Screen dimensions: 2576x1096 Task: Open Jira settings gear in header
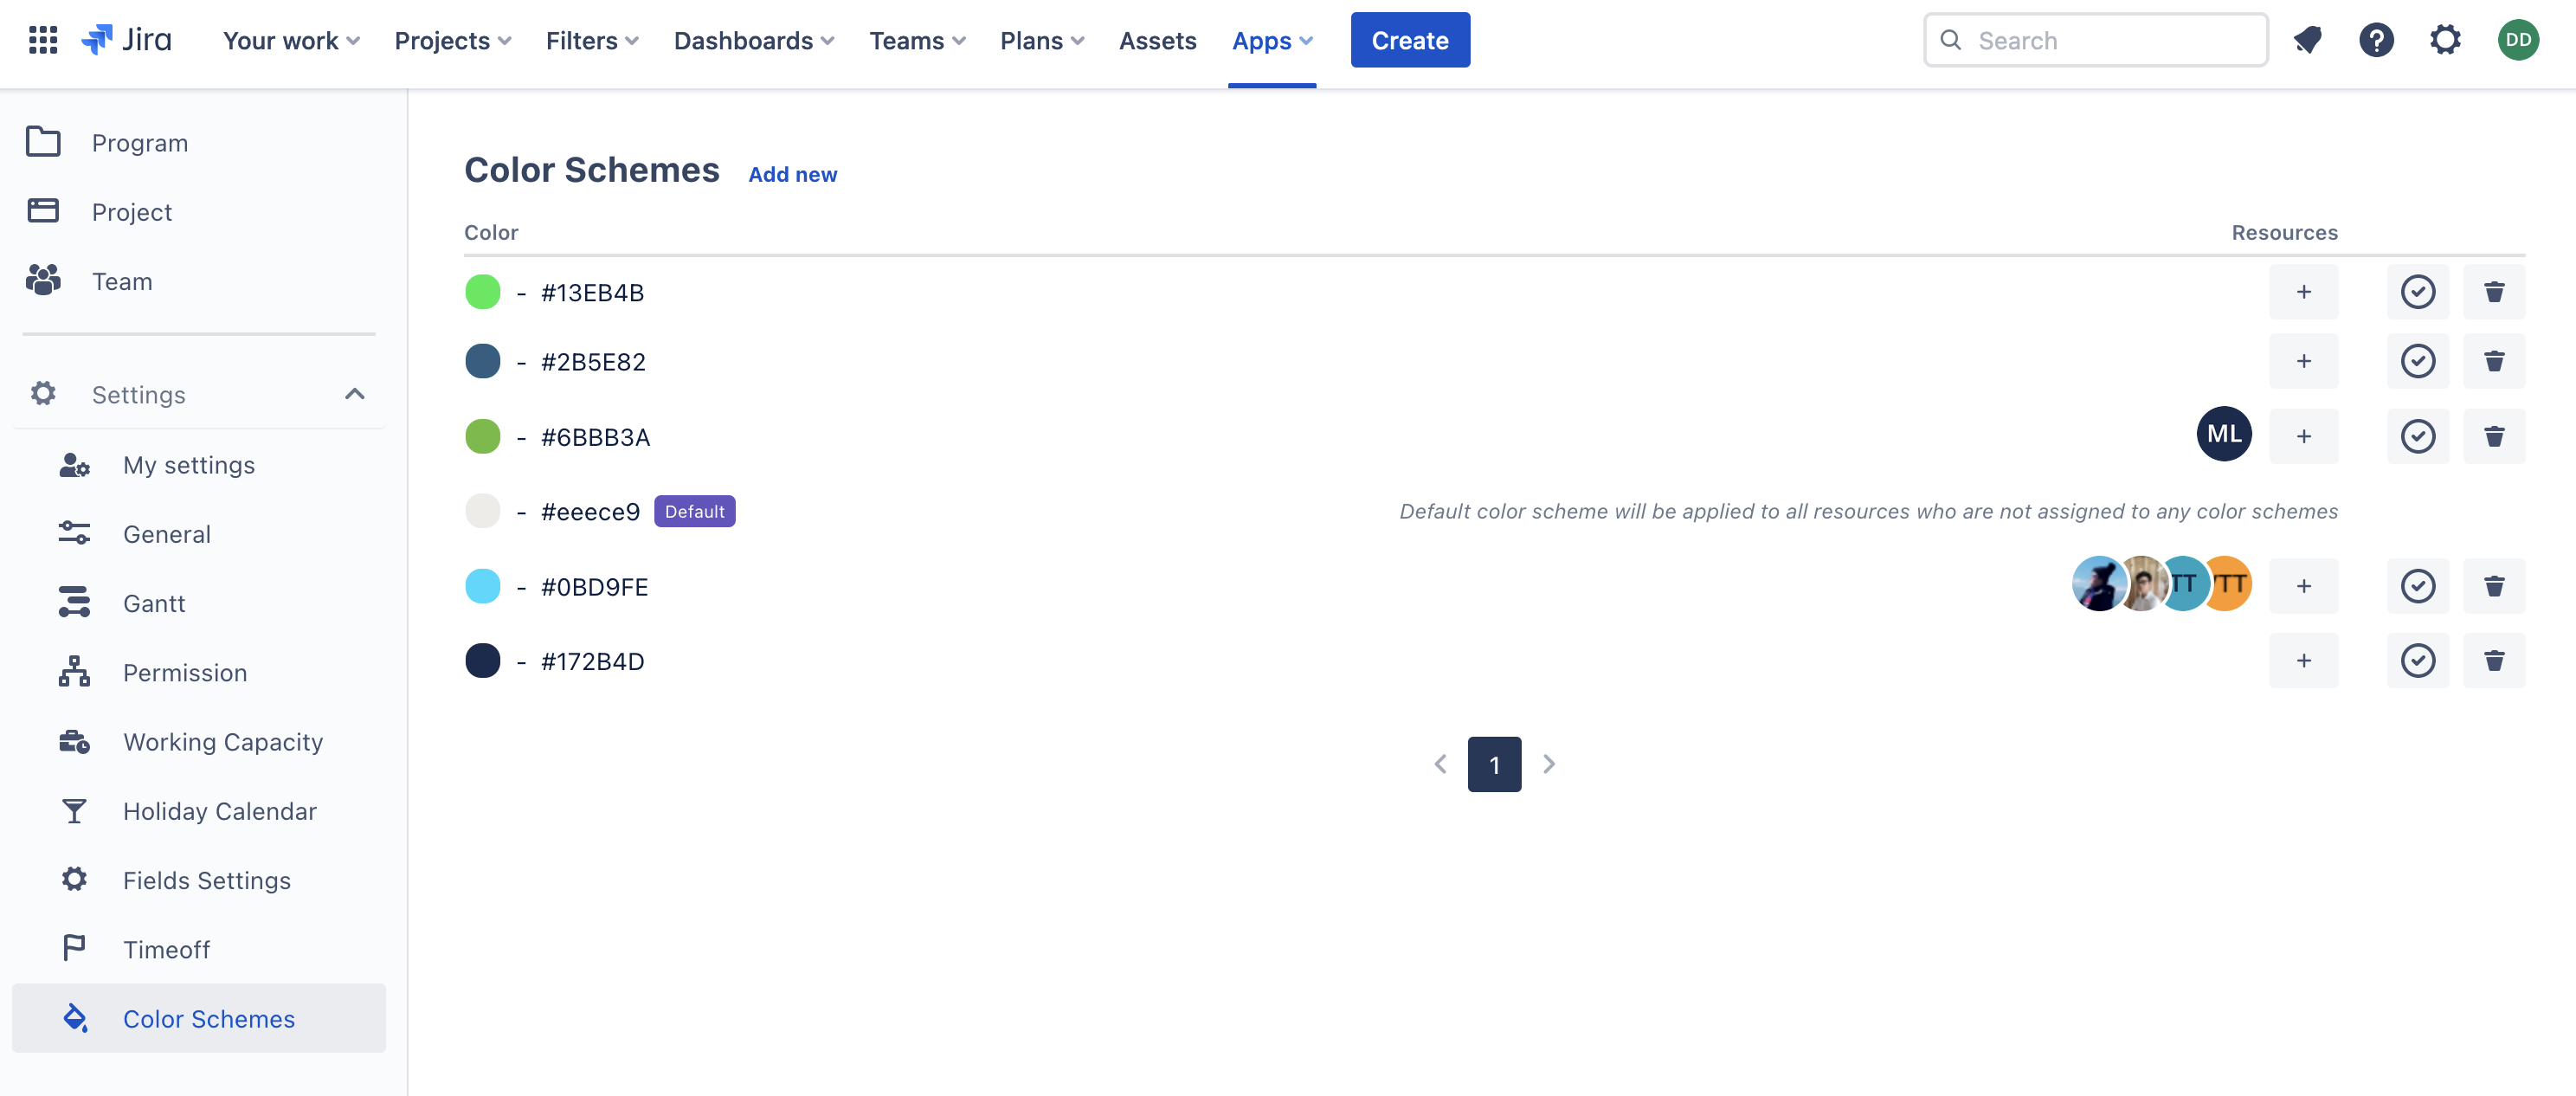click(2445, 40)
